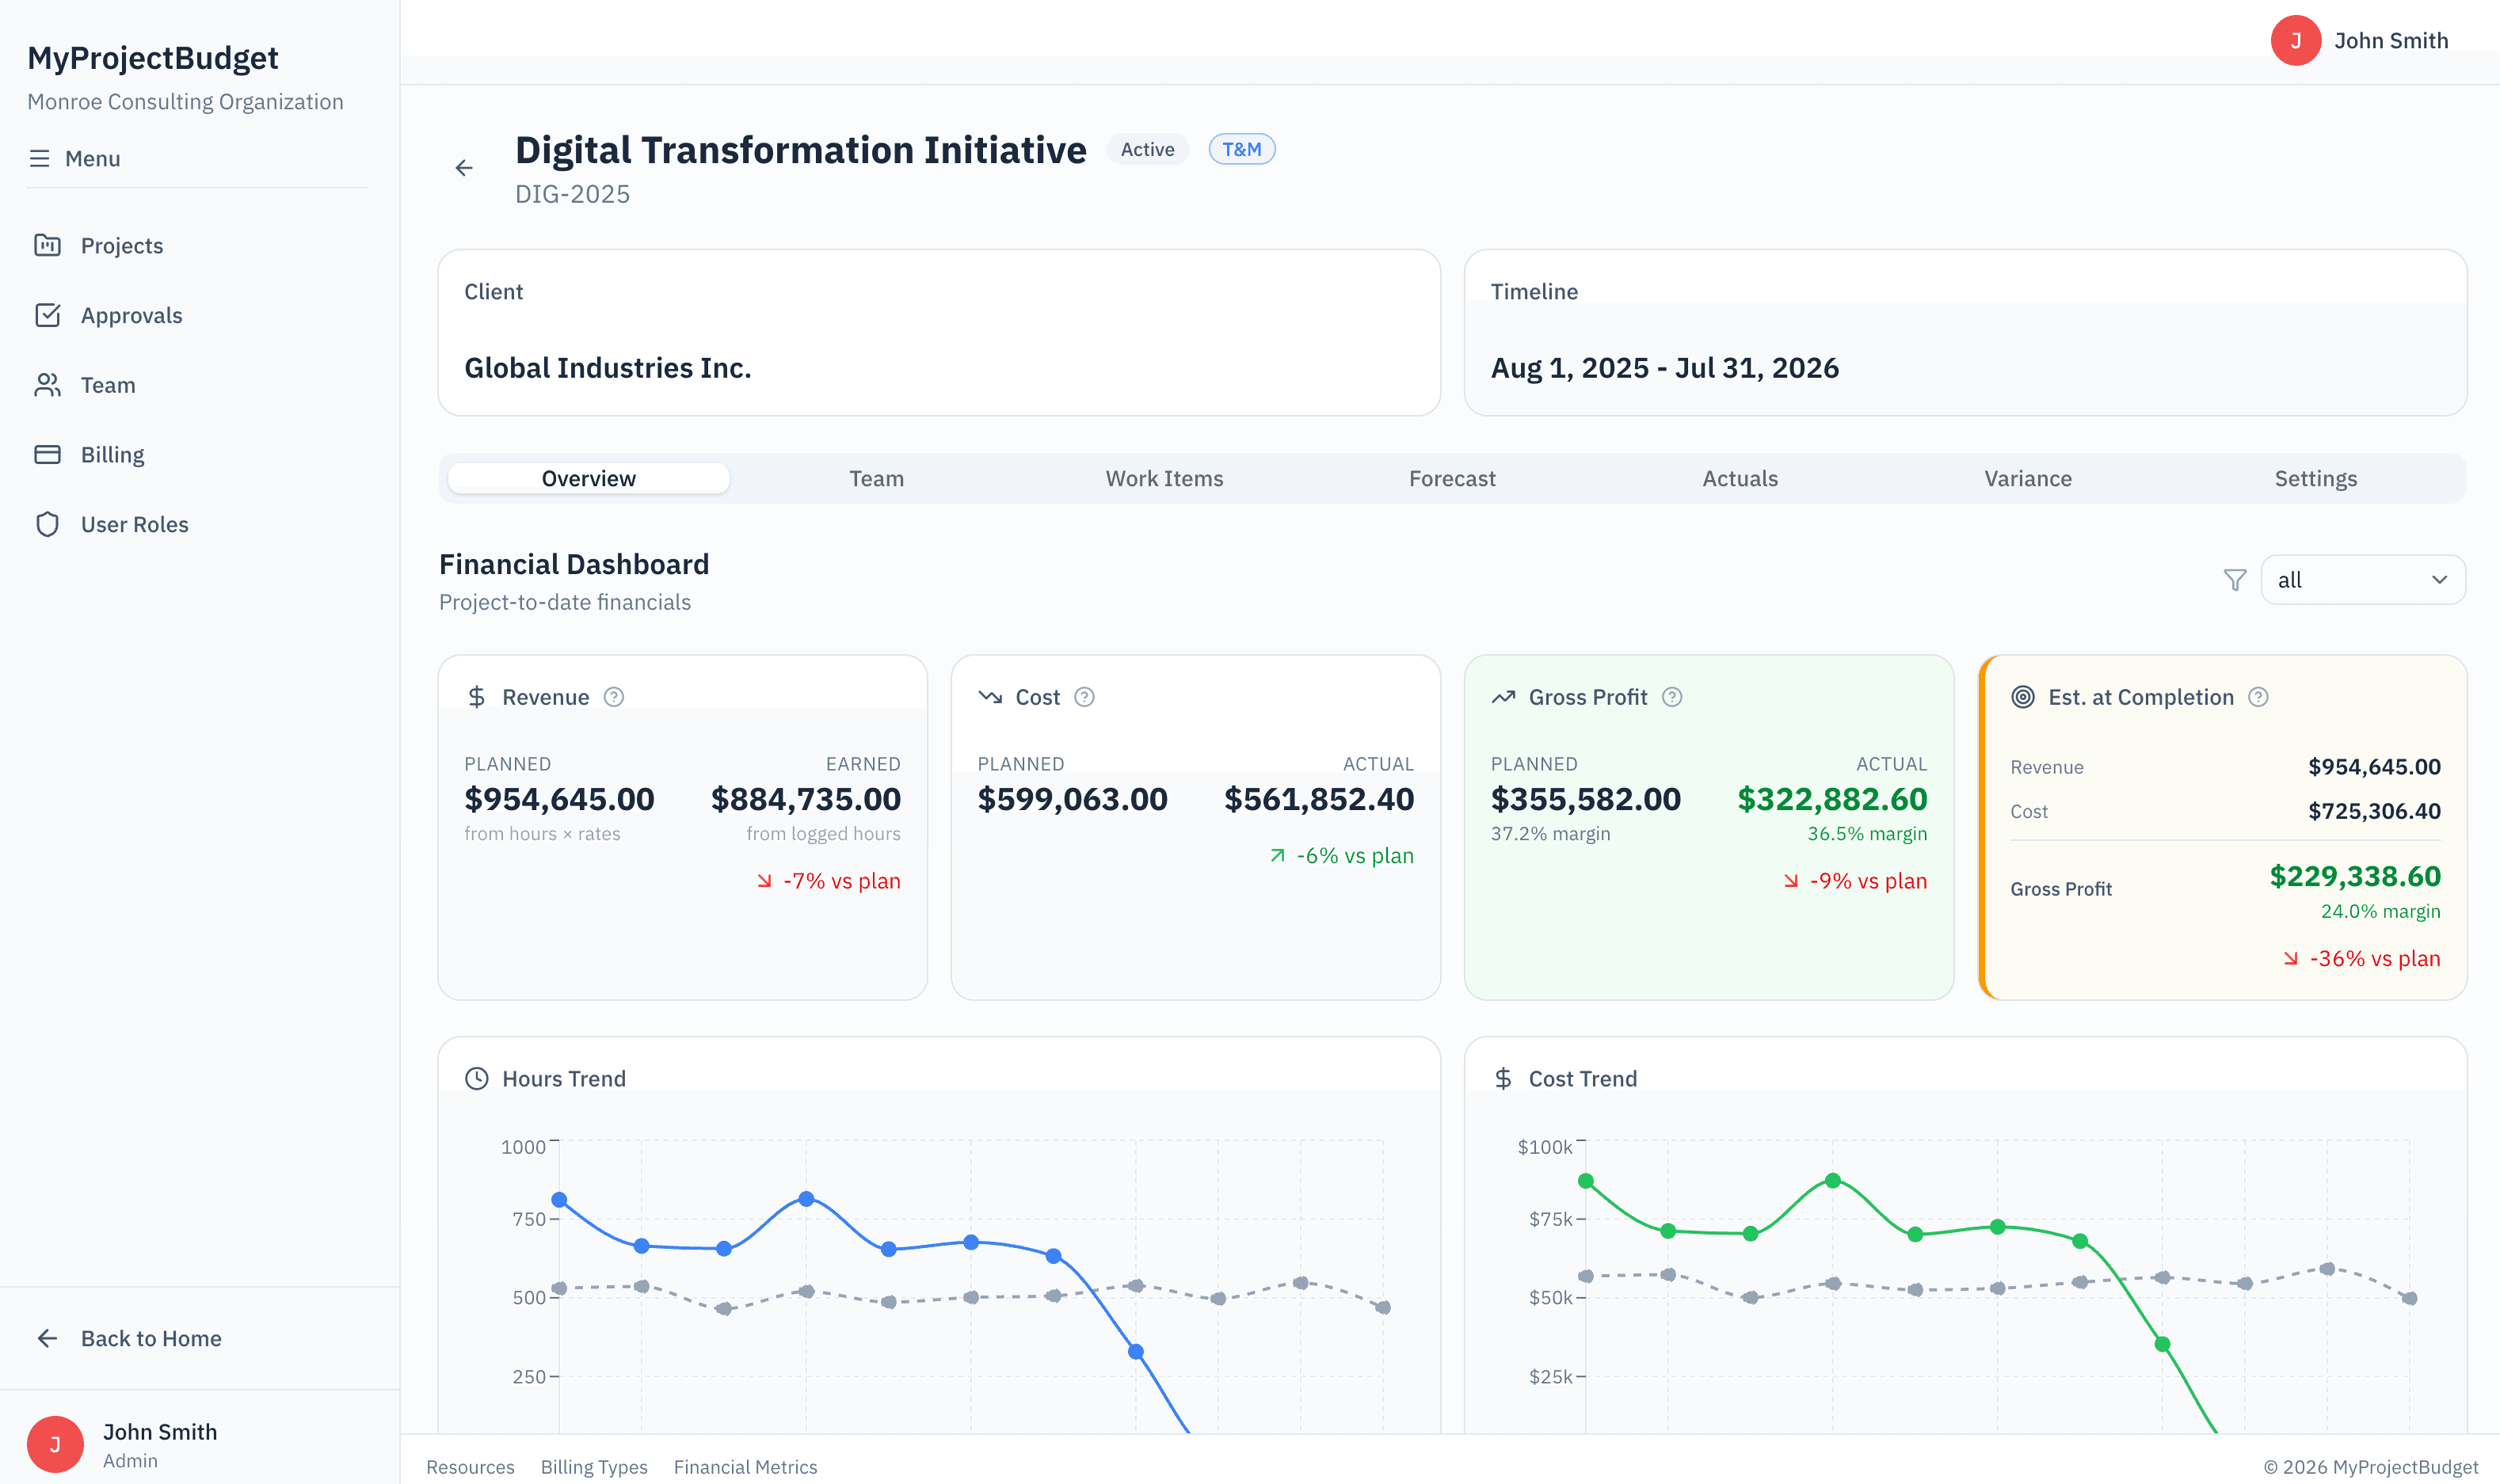
Task: Click the help icon beside Cost
Action: point(1084,697)
